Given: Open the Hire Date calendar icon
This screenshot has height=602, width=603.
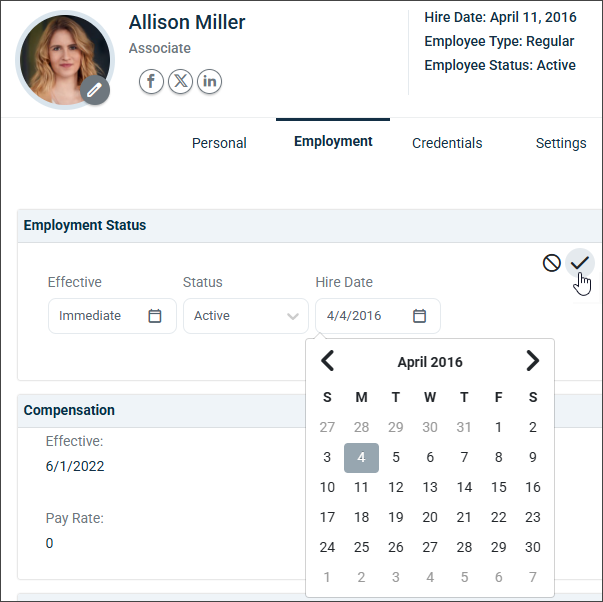Looking at the screenshot, I should (419, 316).
